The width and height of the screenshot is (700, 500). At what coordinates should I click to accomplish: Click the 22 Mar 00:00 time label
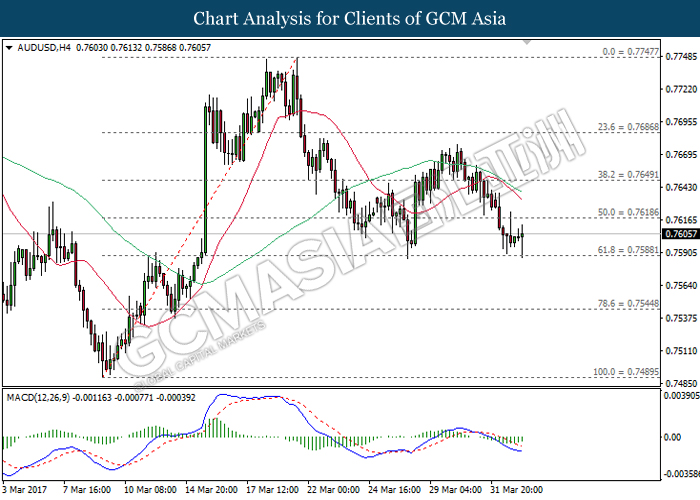tap(333, 490)
